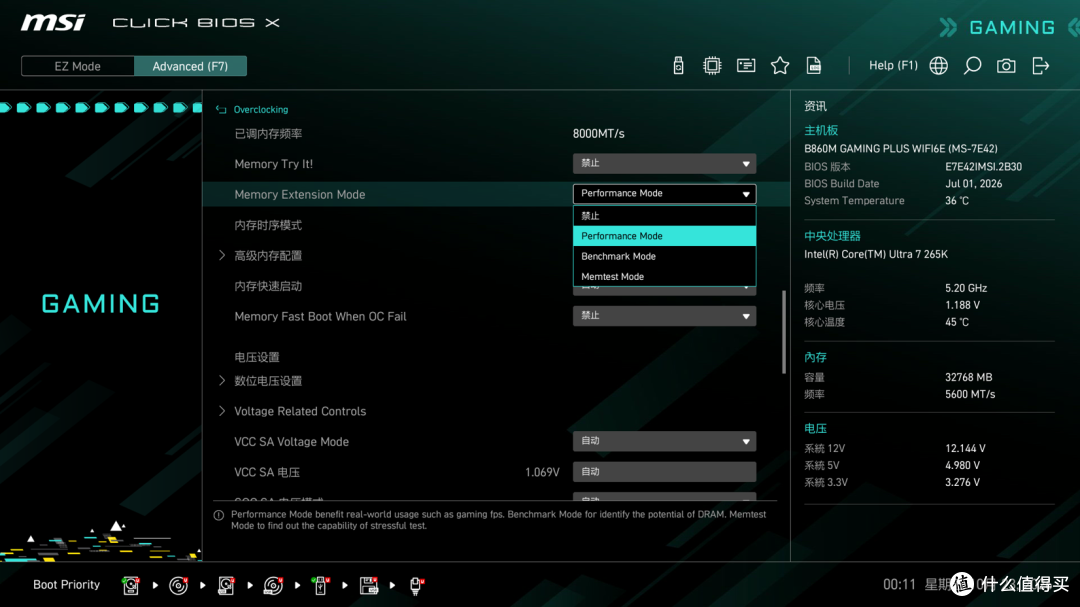Open the log file document icon
Screen dimensions: 1080x607
tap(813, 65)
